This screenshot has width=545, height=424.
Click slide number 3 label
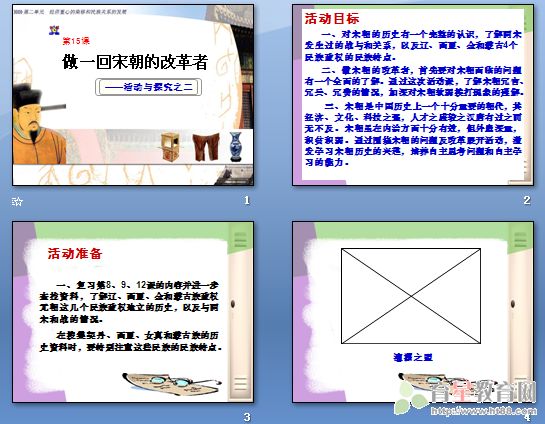coord(247,417)
